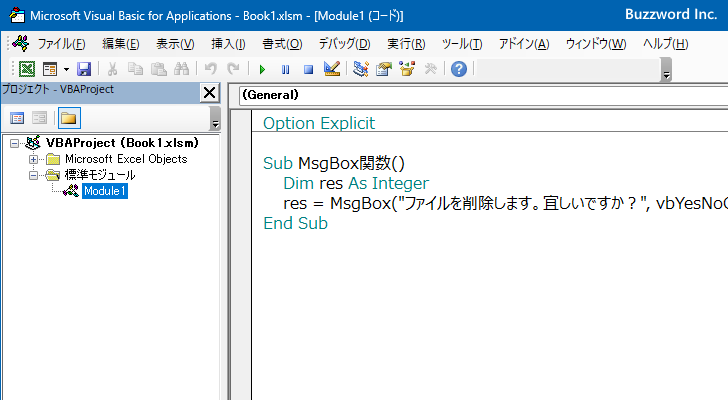Image resolution: width=728 pixels, height=400 pixels.
Task: Open the ツール(T) menu
Action: click(x=462, y=44)
